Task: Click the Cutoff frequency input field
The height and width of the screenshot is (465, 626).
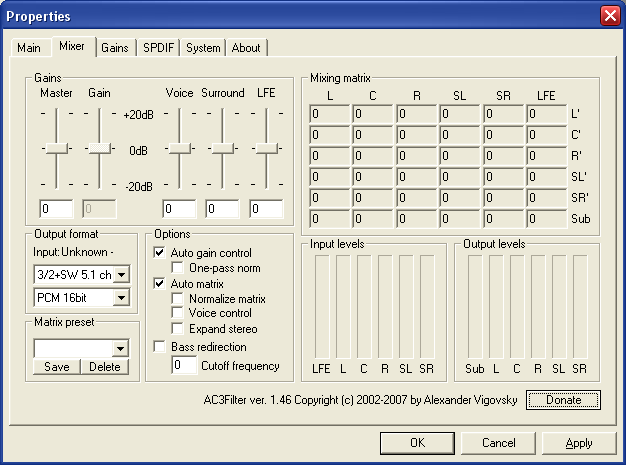Action: (x=184, y=366)
